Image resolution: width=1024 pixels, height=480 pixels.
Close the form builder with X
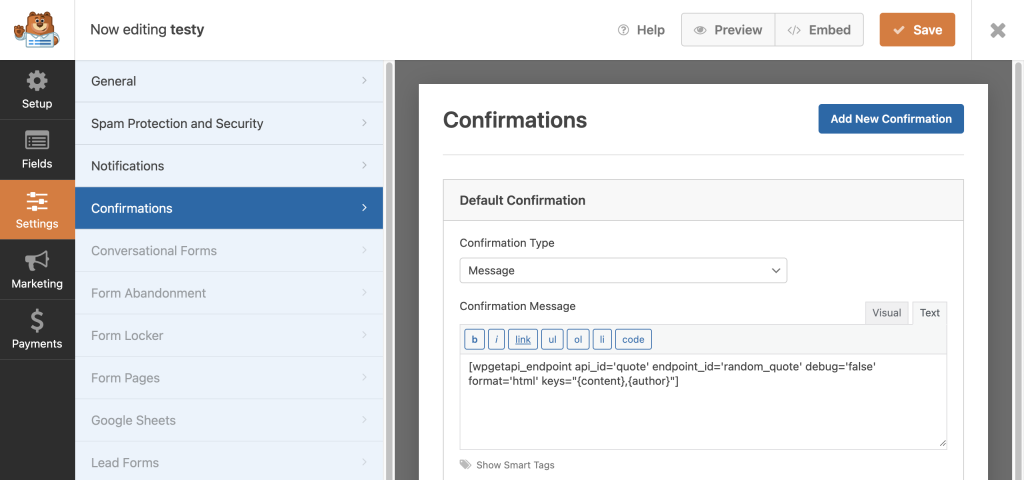(x=998, y=30)
